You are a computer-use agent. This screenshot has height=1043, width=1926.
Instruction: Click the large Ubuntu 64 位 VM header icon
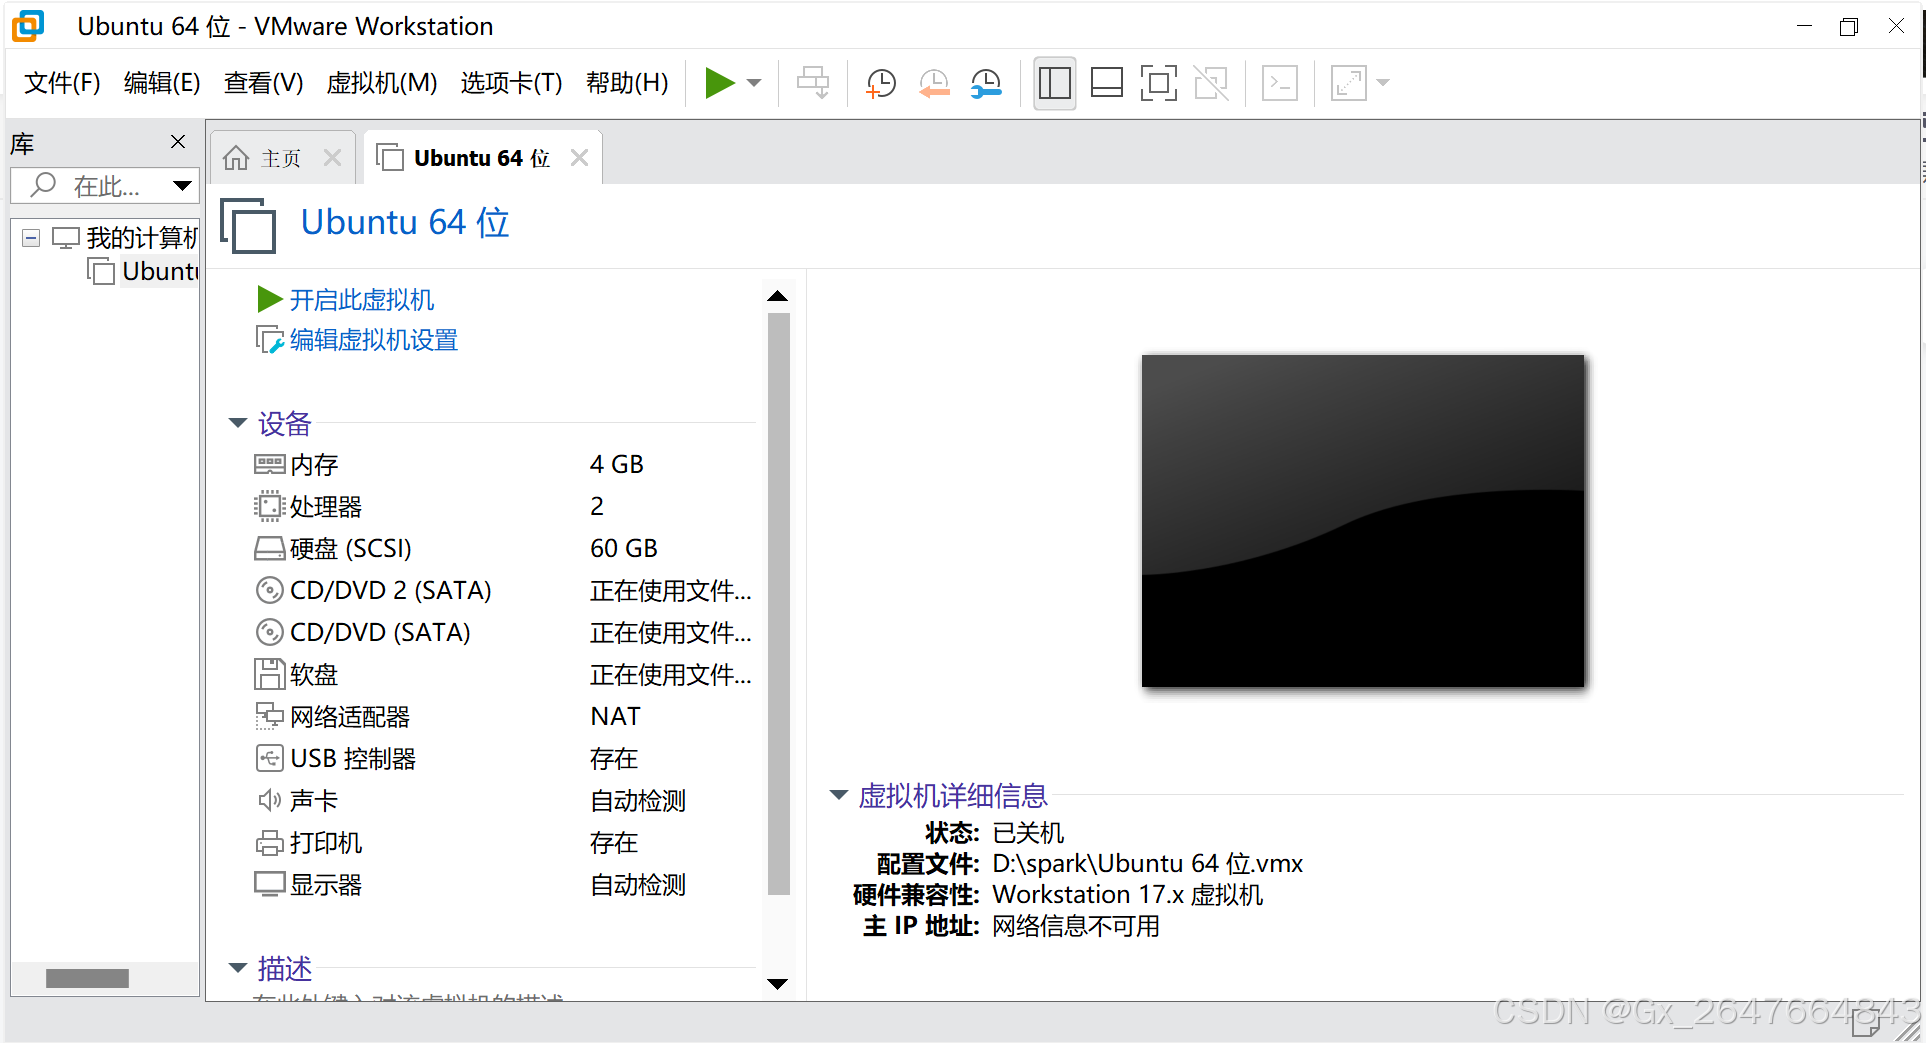coord(248,226)
